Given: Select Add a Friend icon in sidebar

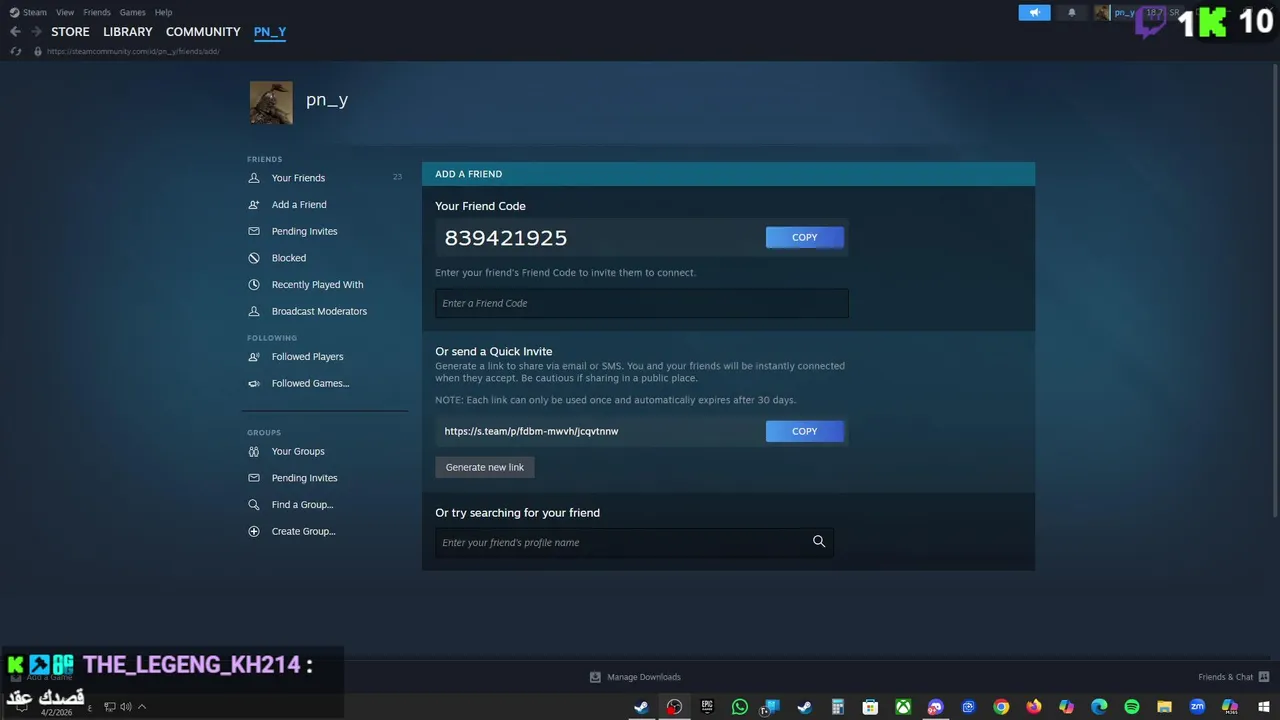Looking at the screenshot, I should (254, 205).
